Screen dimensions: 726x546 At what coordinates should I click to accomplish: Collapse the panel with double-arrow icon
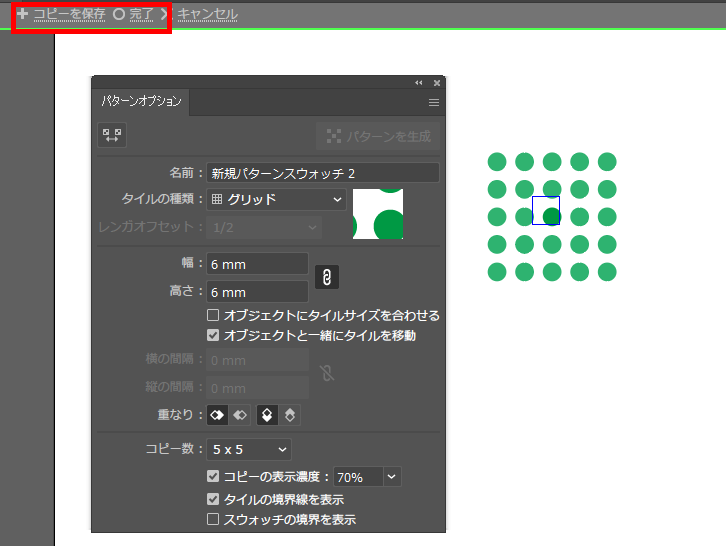[x=419, y=83]
